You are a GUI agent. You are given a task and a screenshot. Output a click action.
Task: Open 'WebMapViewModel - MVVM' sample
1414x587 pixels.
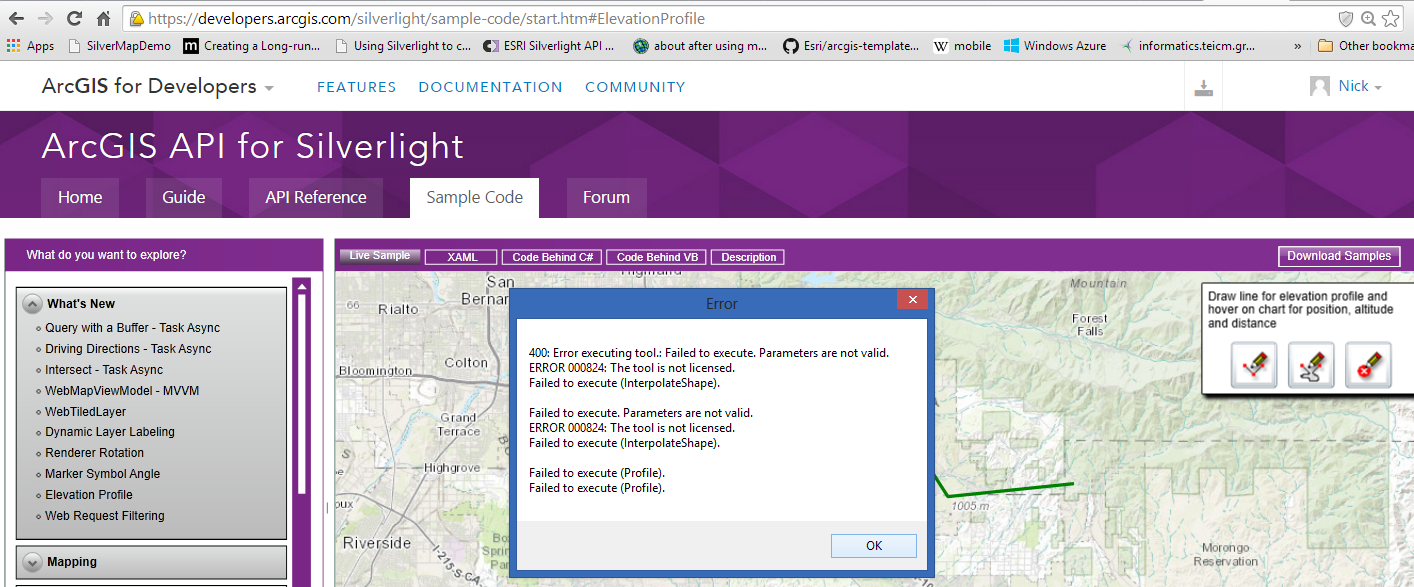122,391
